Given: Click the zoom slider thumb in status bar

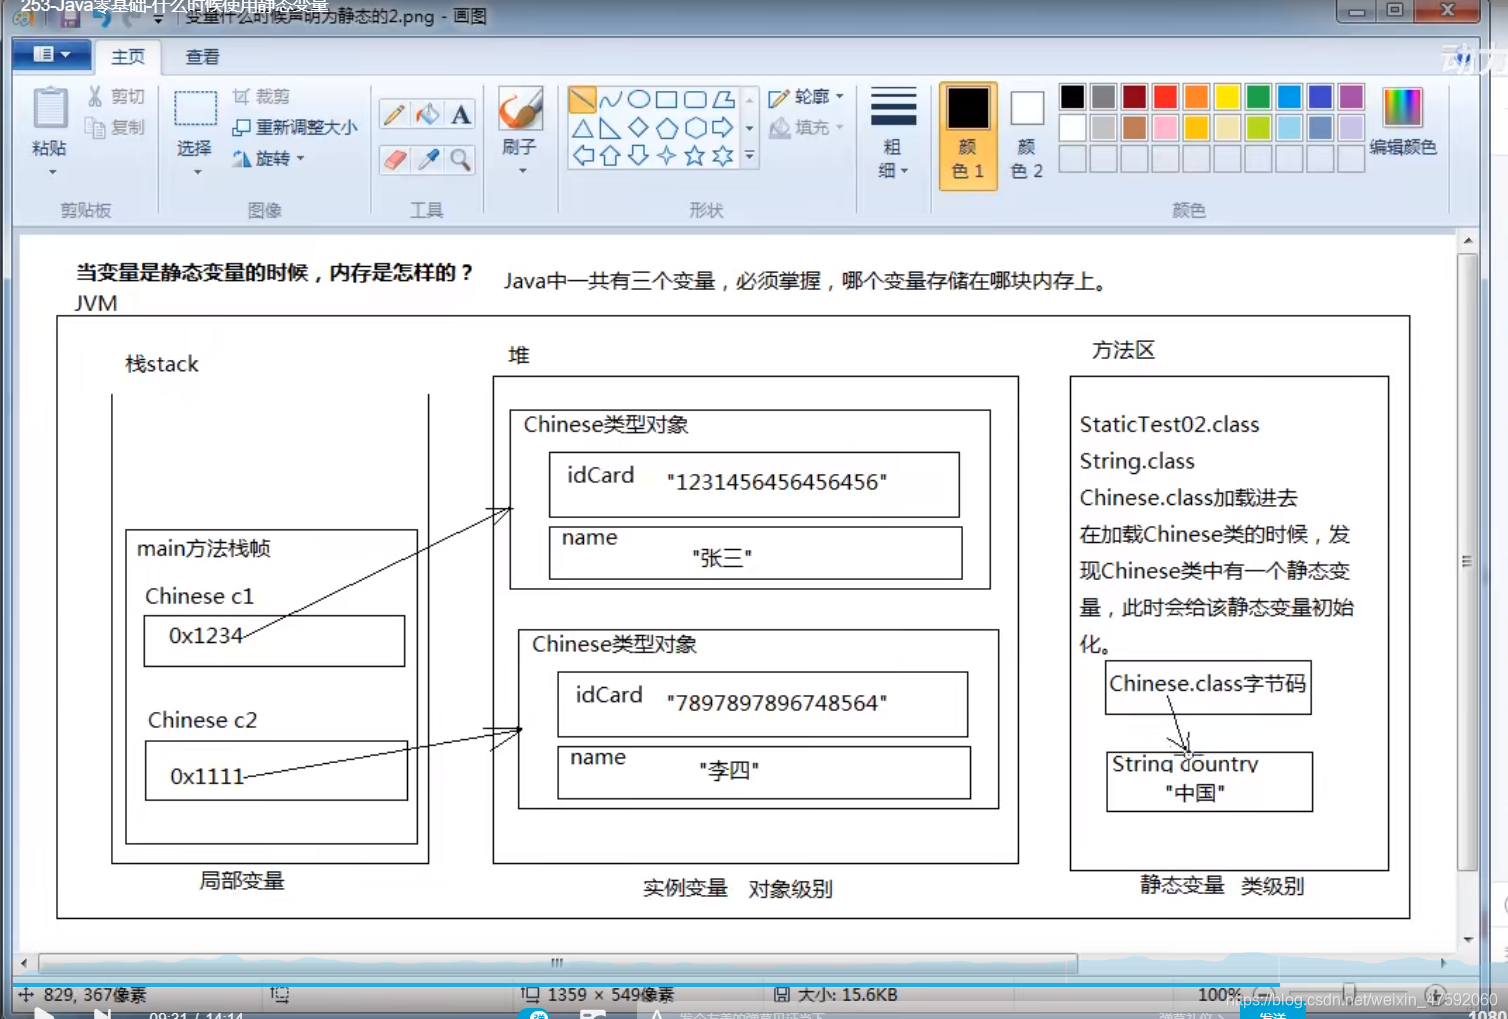Looking at the screenshot, I should (x=1349, y=994).
